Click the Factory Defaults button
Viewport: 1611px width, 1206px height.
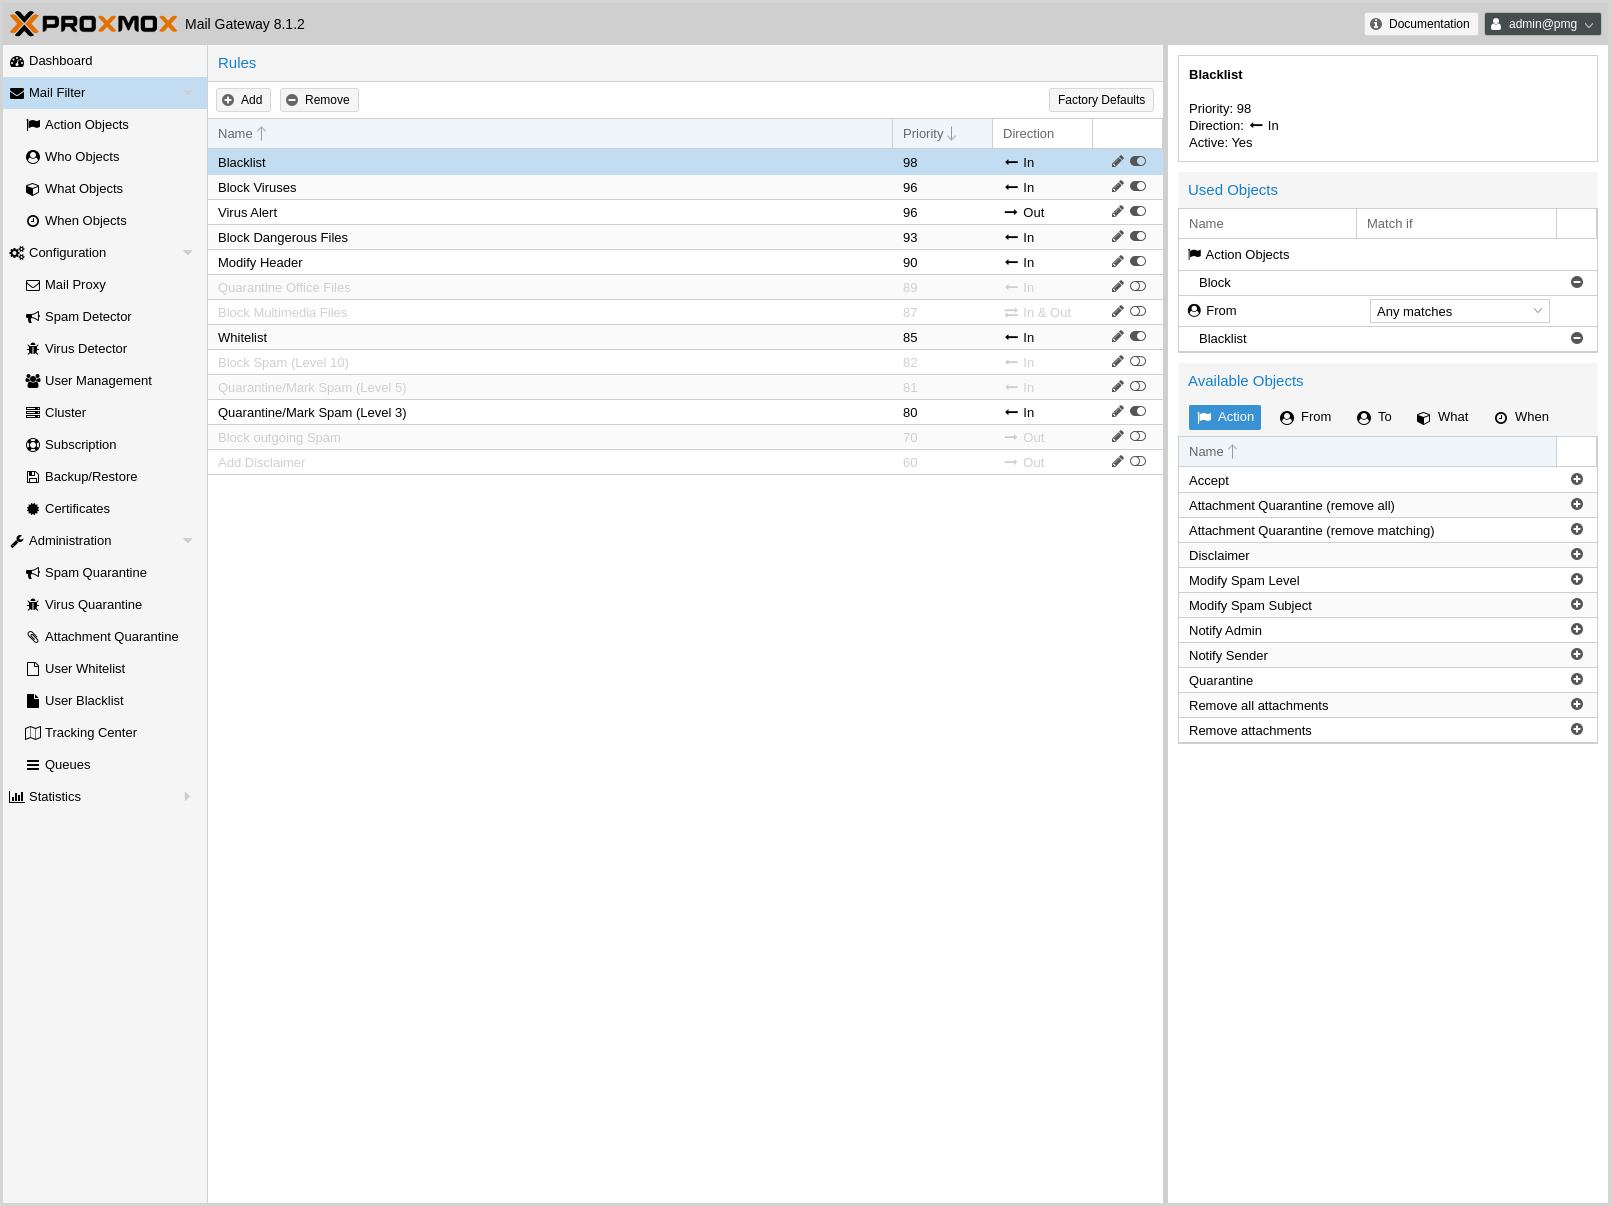(x=1101, y=100)
